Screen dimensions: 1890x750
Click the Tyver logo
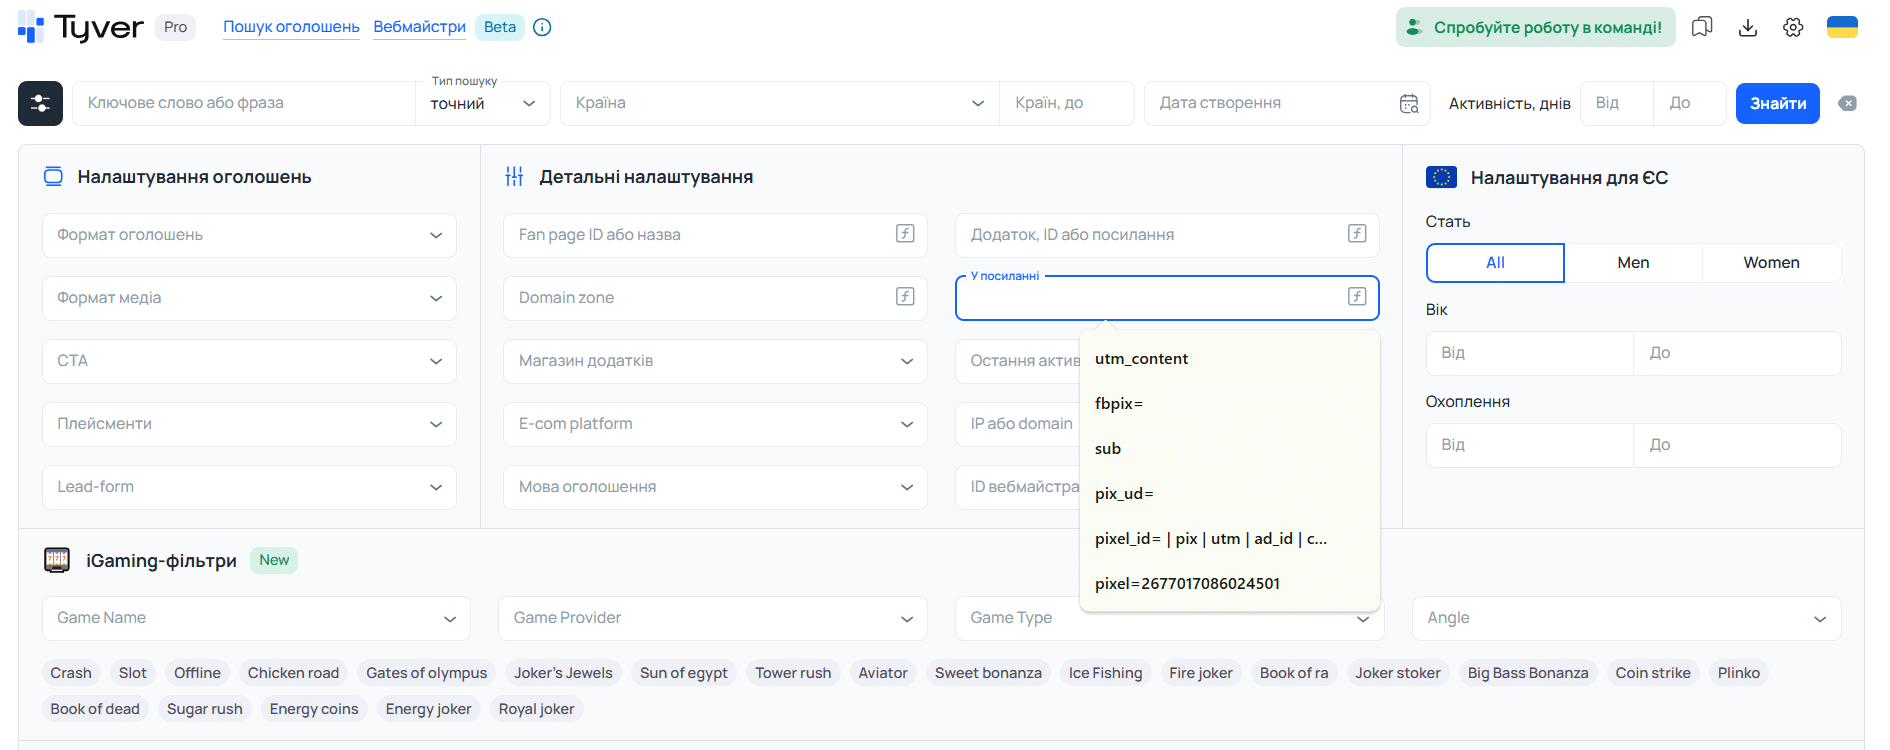click(81, 27)
